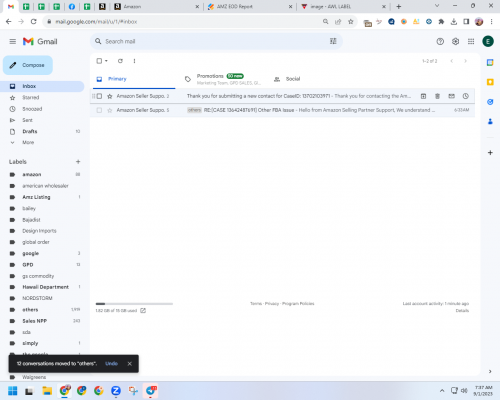Open the Starred folder

pyautogui.click(x=31, y=97)
